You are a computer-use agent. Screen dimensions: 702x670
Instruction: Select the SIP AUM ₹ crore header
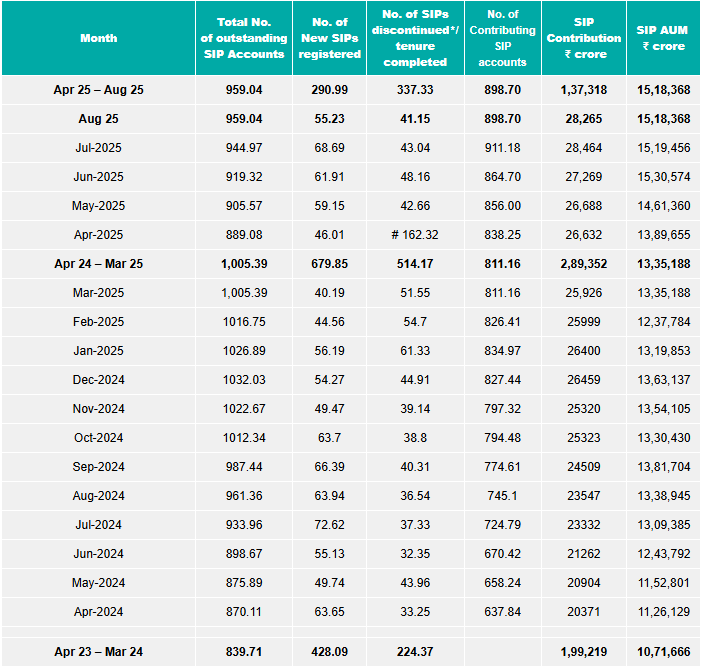point(663,38)
